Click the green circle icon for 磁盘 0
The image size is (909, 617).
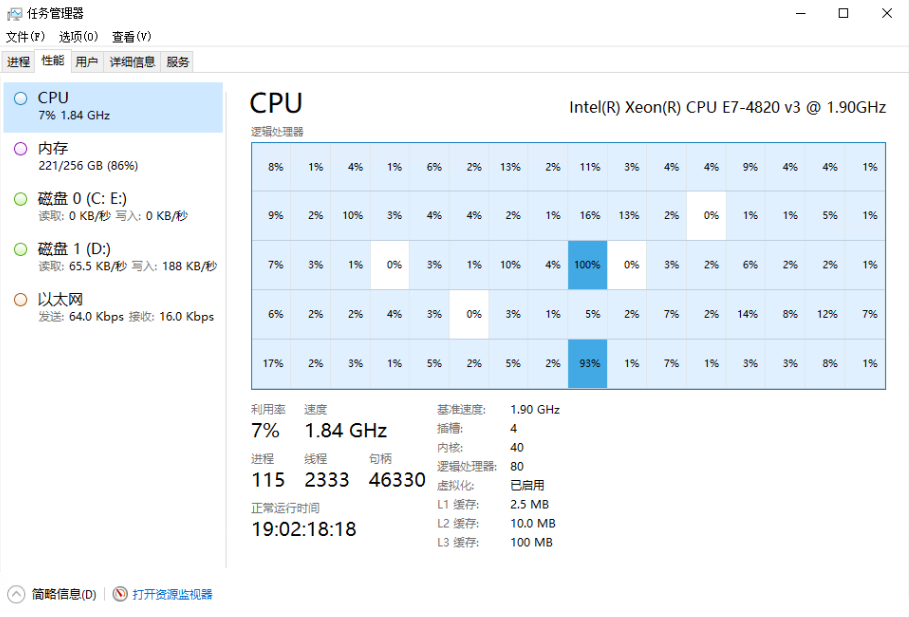point(21,199)
